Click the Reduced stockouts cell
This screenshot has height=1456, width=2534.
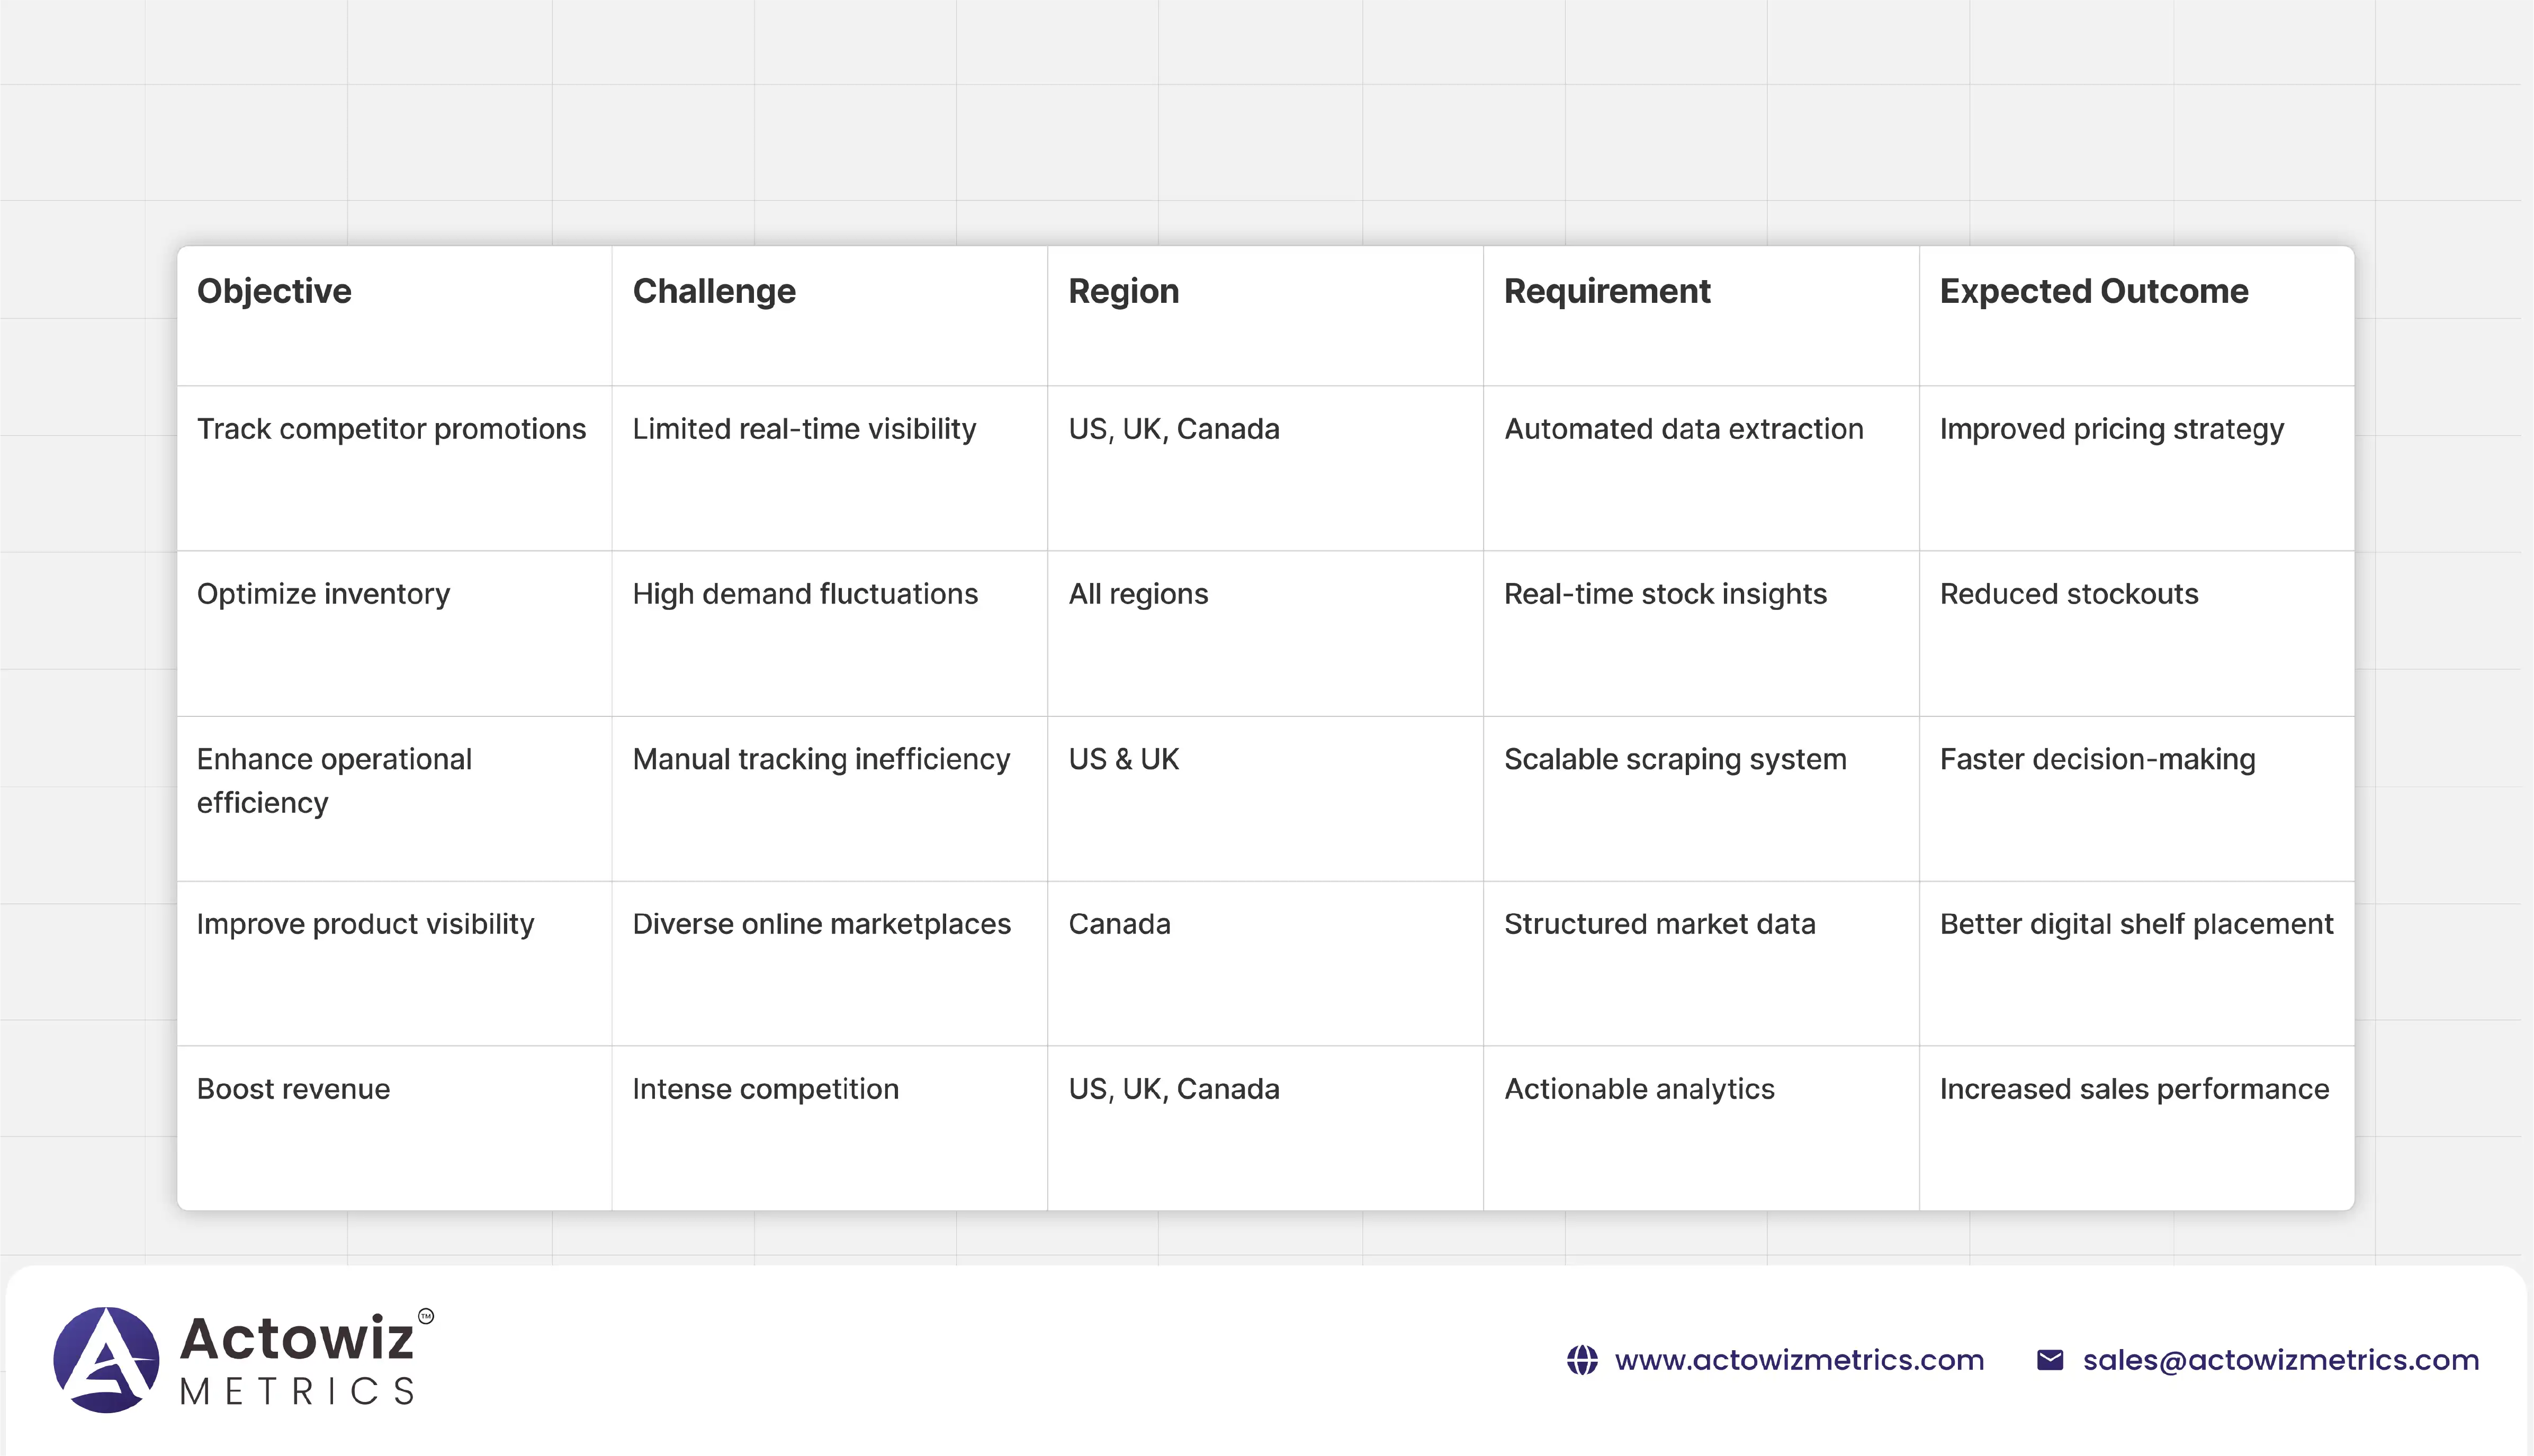2068,594
